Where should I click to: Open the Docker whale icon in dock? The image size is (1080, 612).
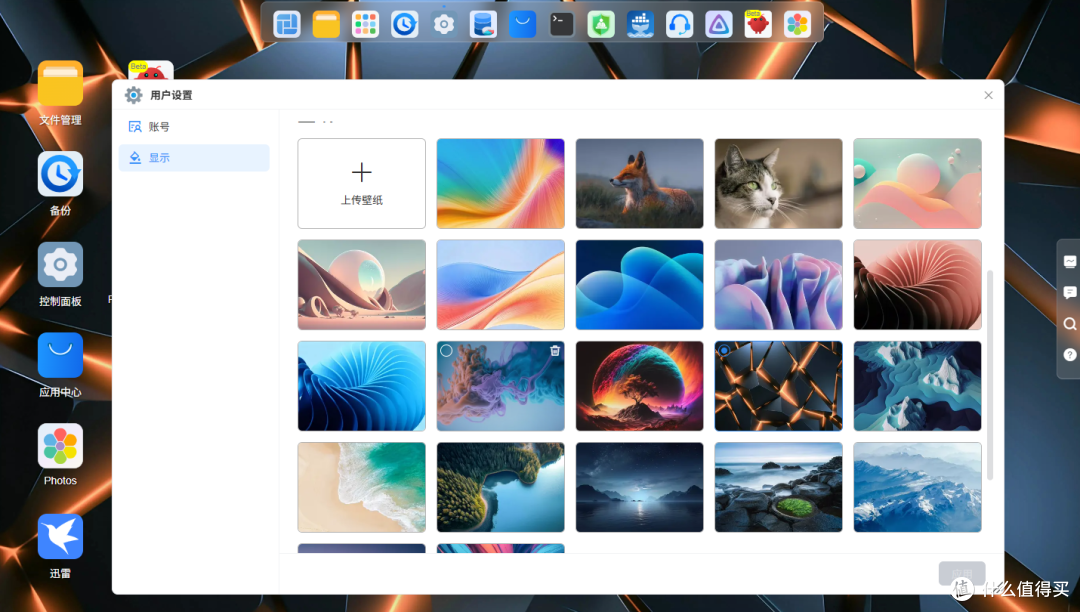[640, 25]
